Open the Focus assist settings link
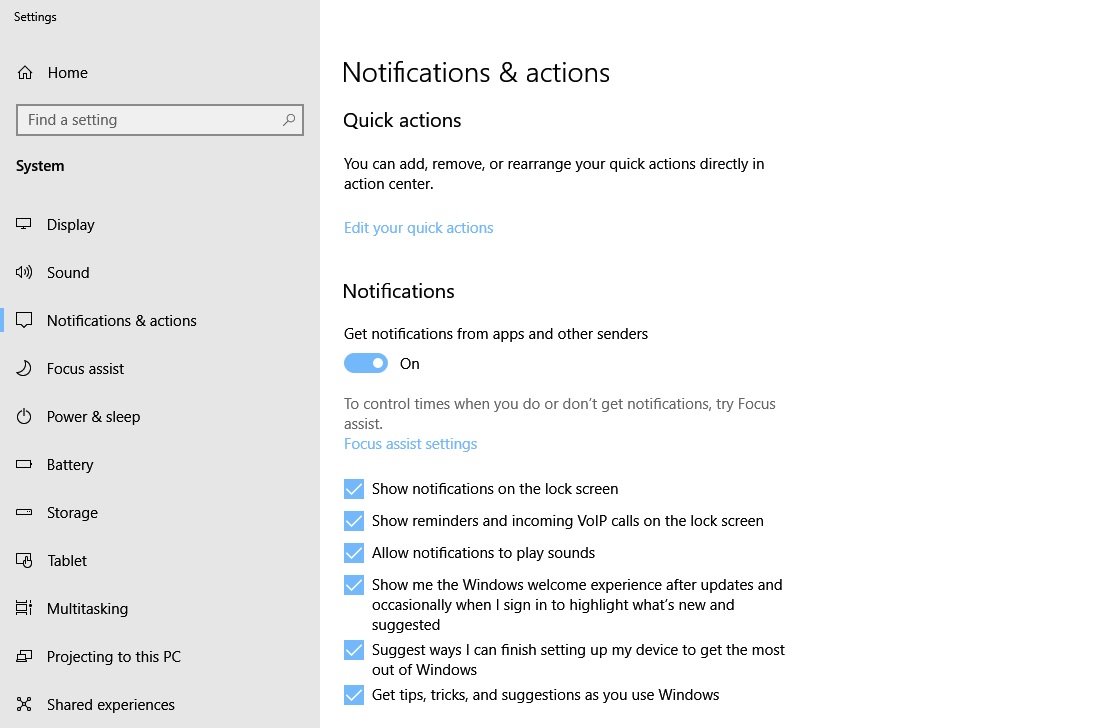Image resolution: width=1118 pixels, height=728 pixels. pos(410,444)
